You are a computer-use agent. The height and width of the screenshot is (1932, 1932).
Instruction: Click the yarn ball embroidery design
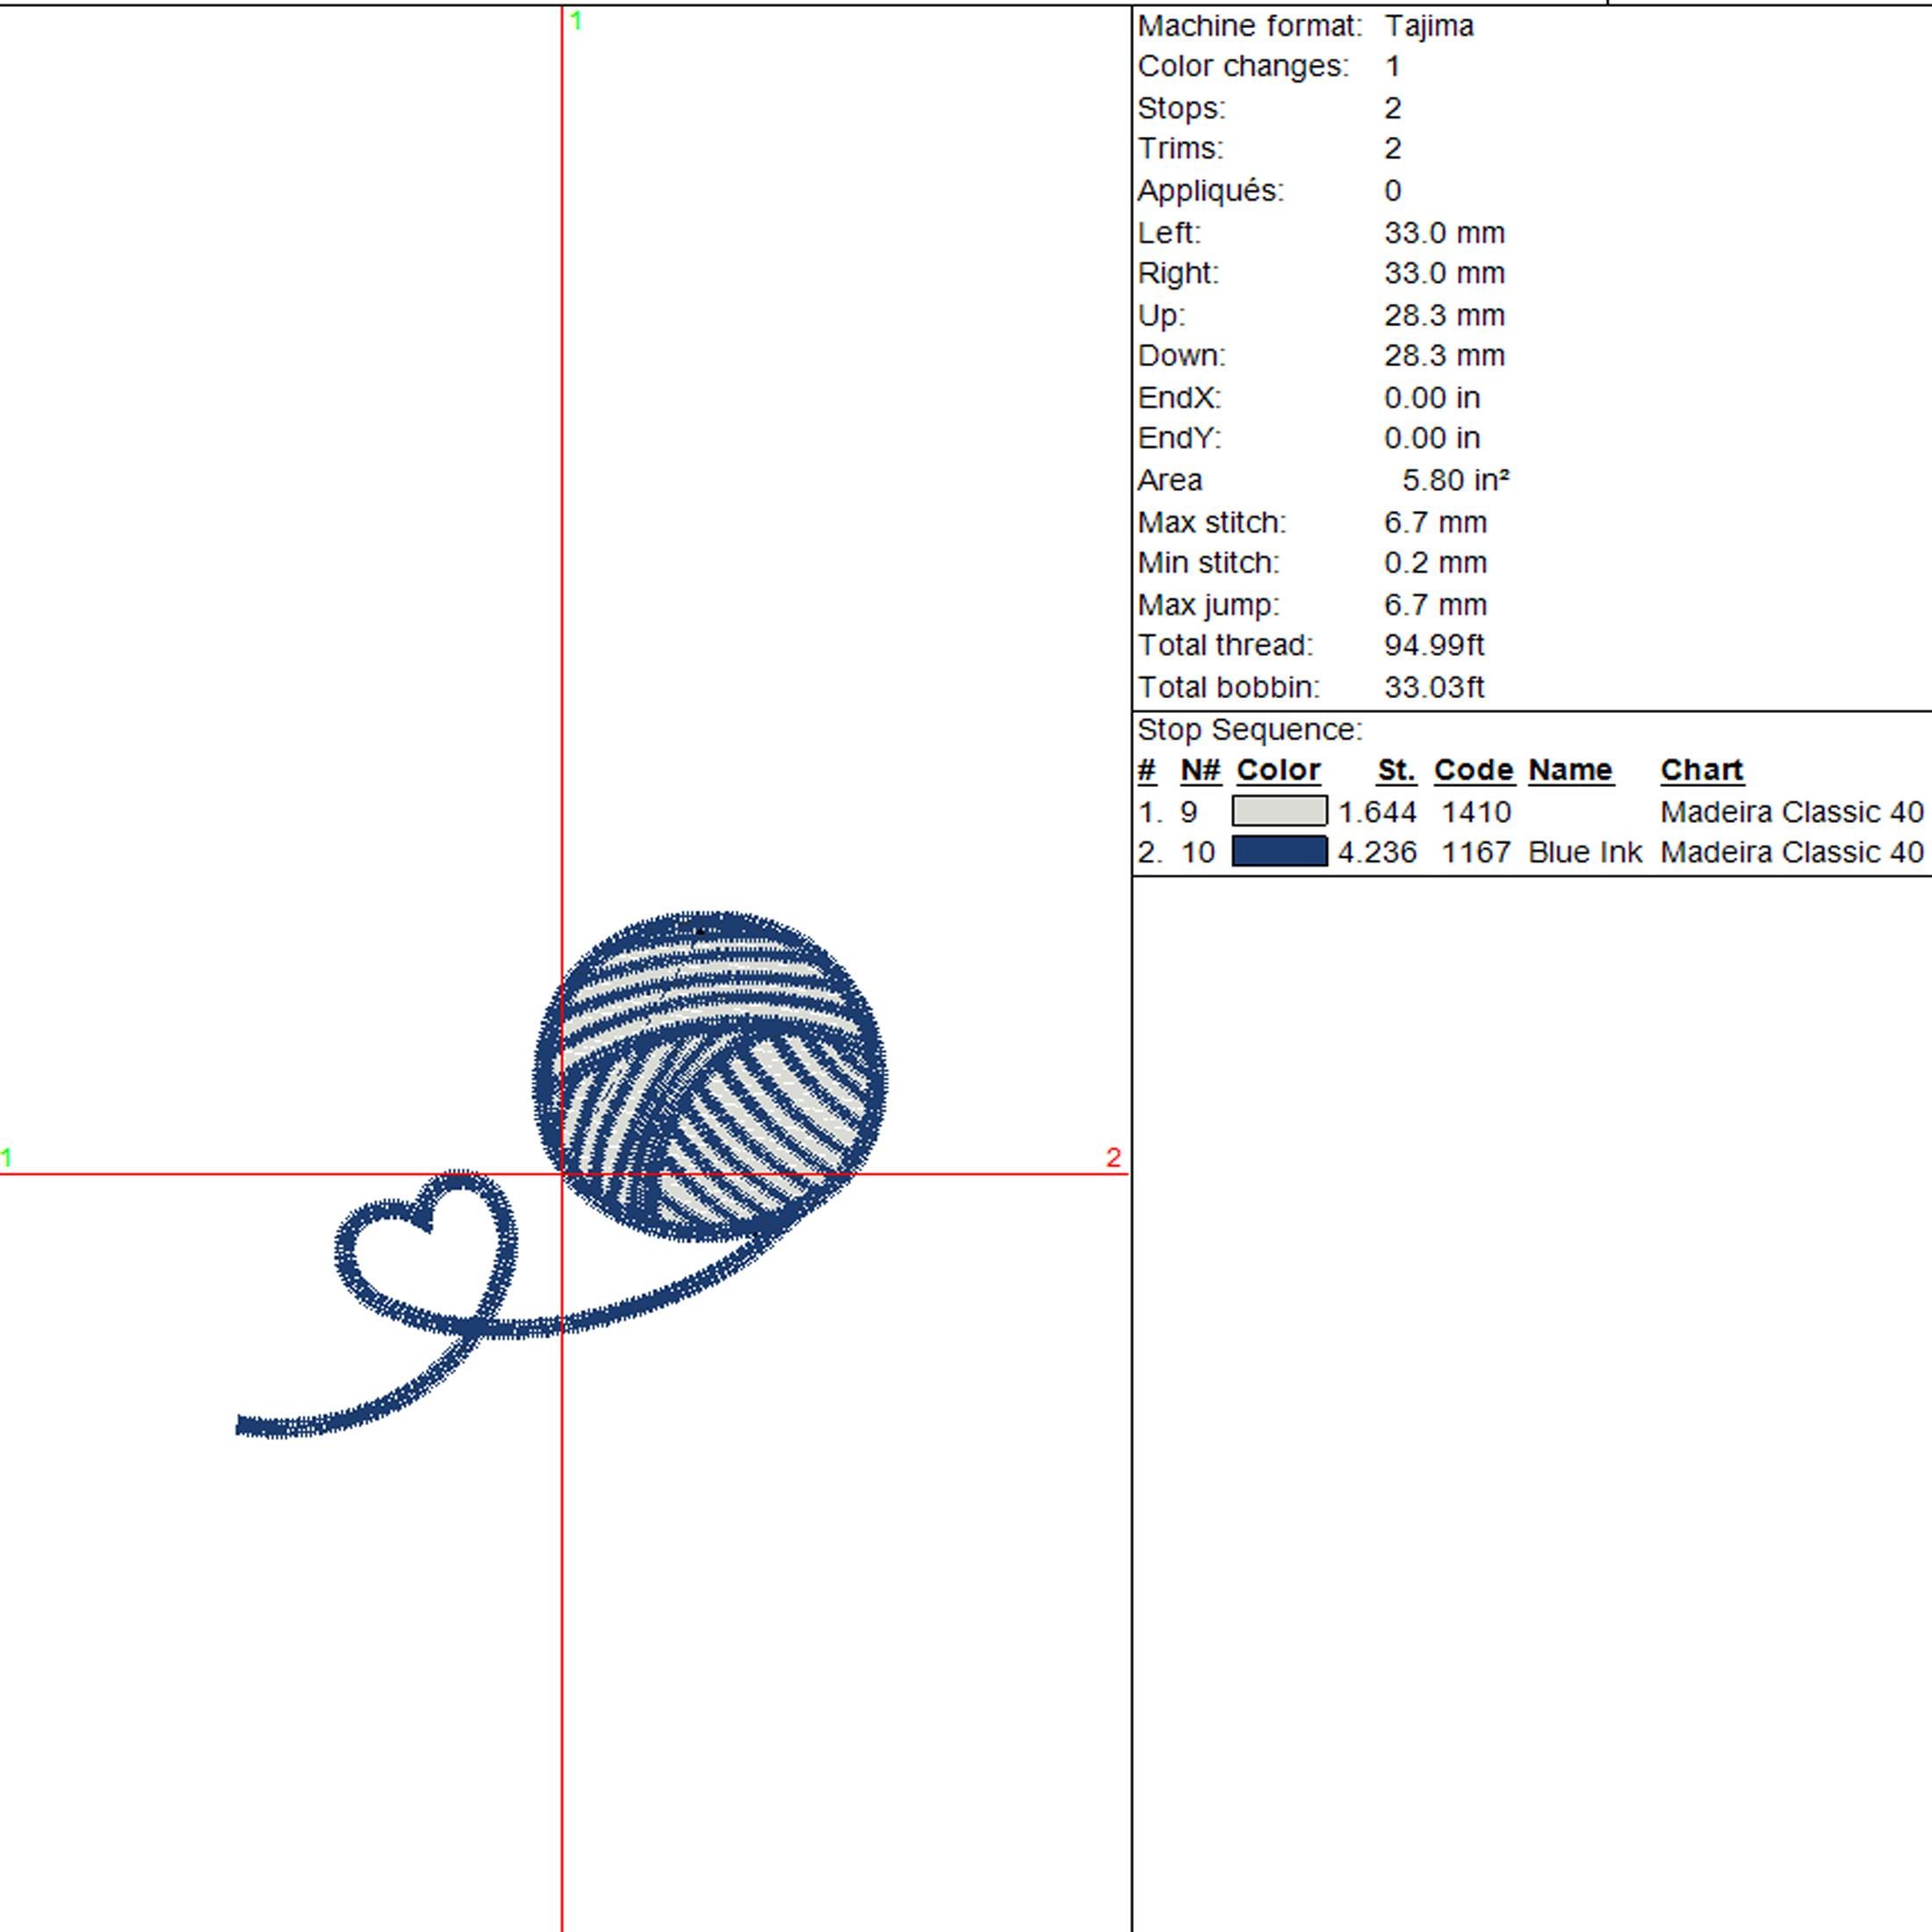click(710, 1076)
